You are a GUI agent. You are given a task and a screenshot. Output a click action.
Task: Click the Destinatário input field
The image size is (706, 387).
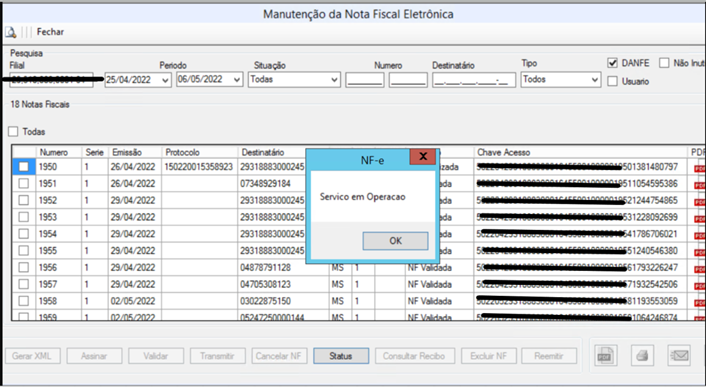(x=474, y=80)
